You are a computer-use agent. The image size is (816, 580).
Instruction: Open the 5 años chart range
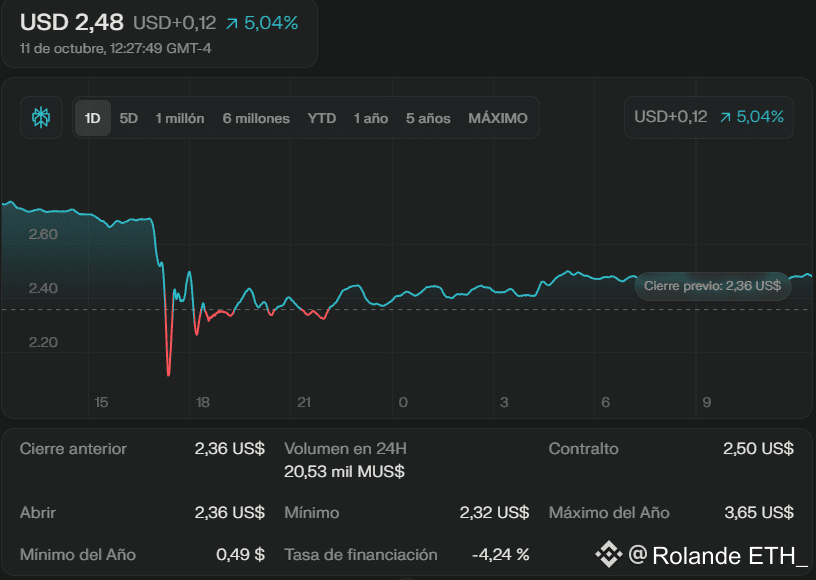point(428,118)
